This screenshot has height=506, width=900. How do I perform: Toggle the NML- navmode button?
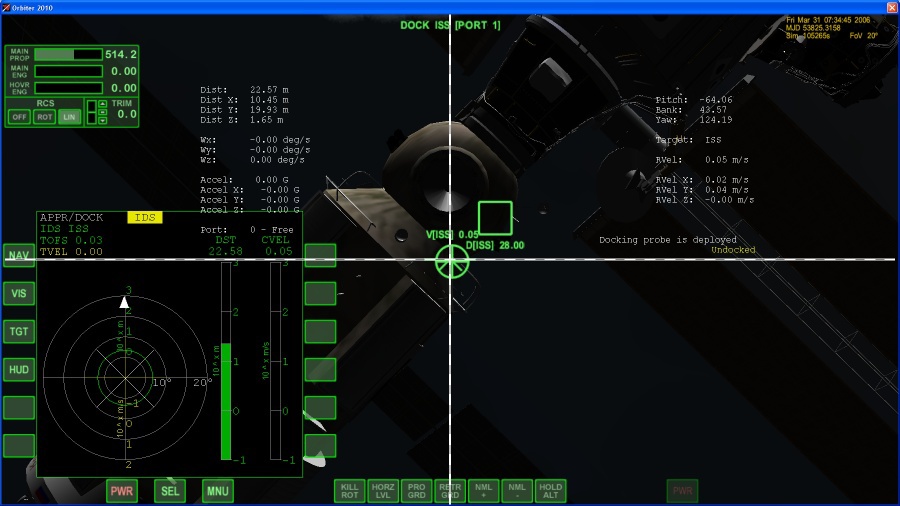tap(517, 491)
